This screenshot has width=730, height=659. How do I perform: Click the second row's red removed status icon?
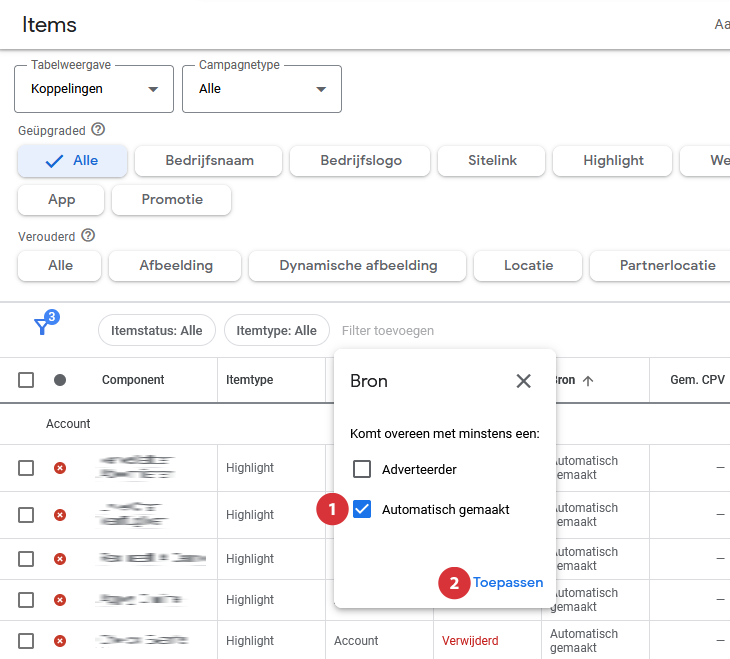(60, 515)
